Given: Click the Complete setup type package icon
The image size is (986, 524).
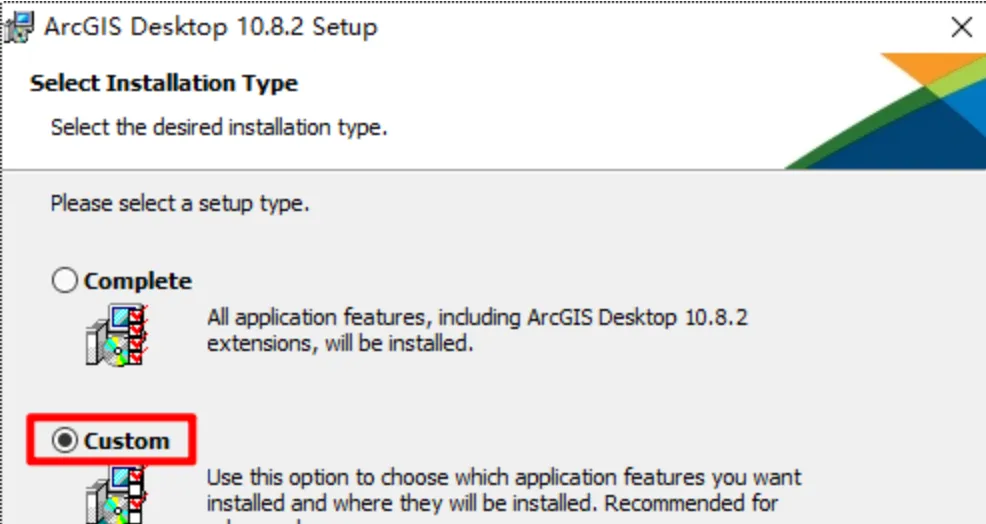Looking at the screenshot, I should coord(117,335).
